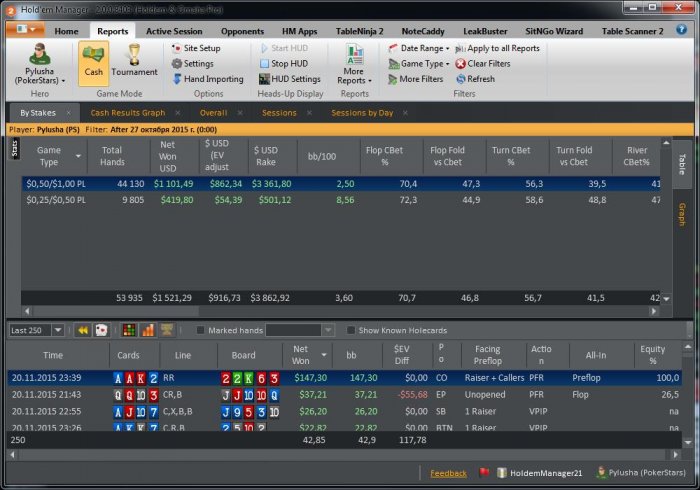Click the disabled Start HUD button
The height and width of the screenshot is (490, 700).
click(x=284, y=48)
